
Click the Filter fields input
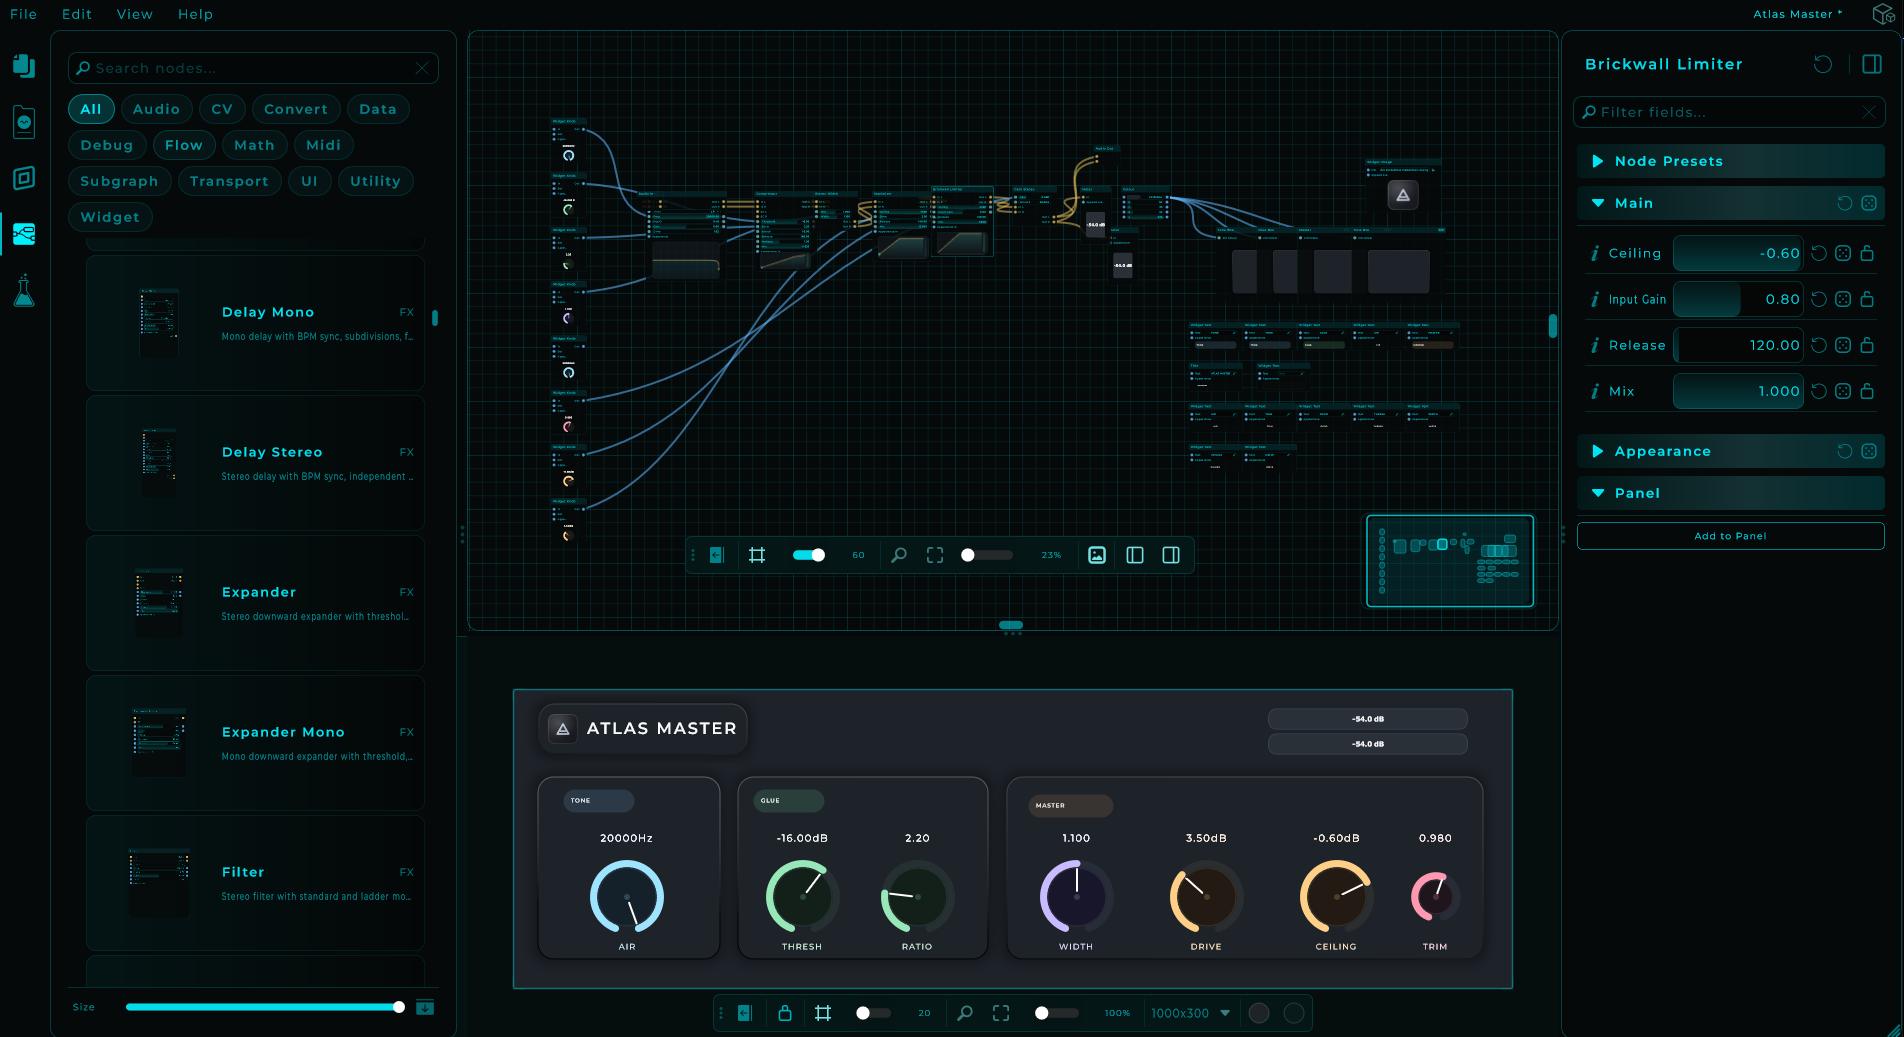[x=1729, y=112]
